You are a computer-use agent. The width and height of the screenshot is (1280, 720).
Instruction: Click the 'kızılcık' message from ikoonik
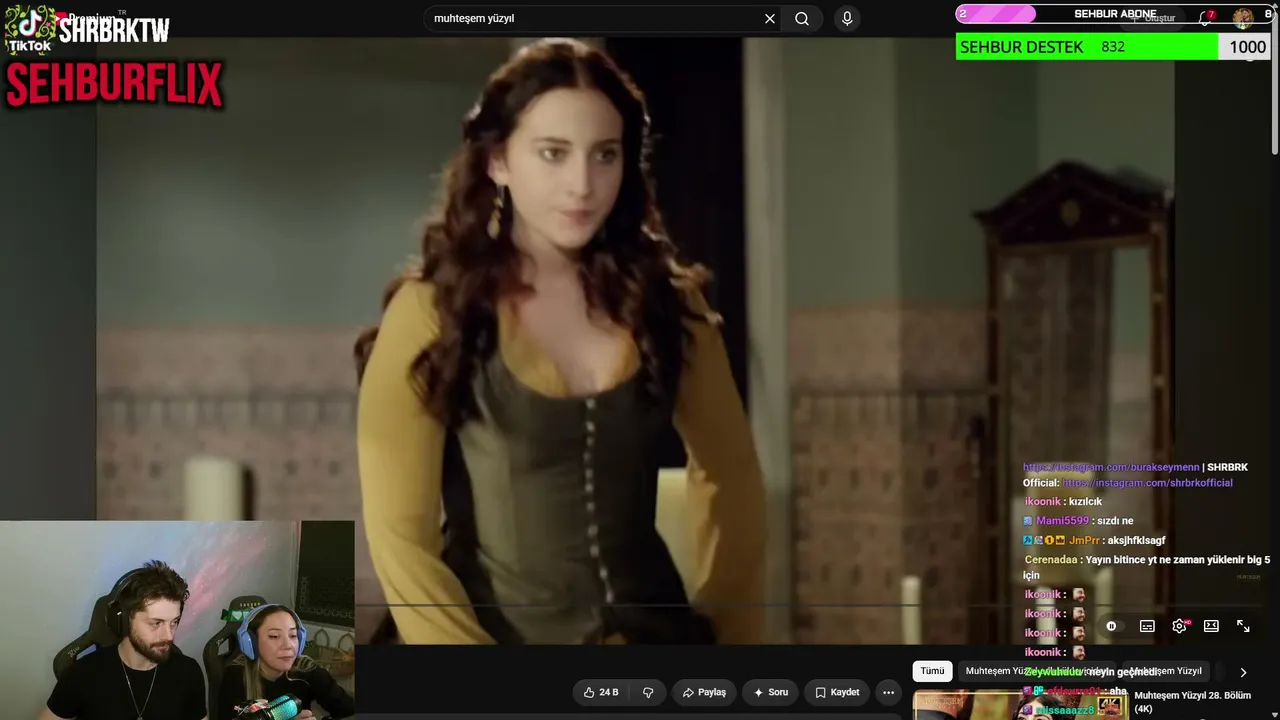coord(1085,502)
